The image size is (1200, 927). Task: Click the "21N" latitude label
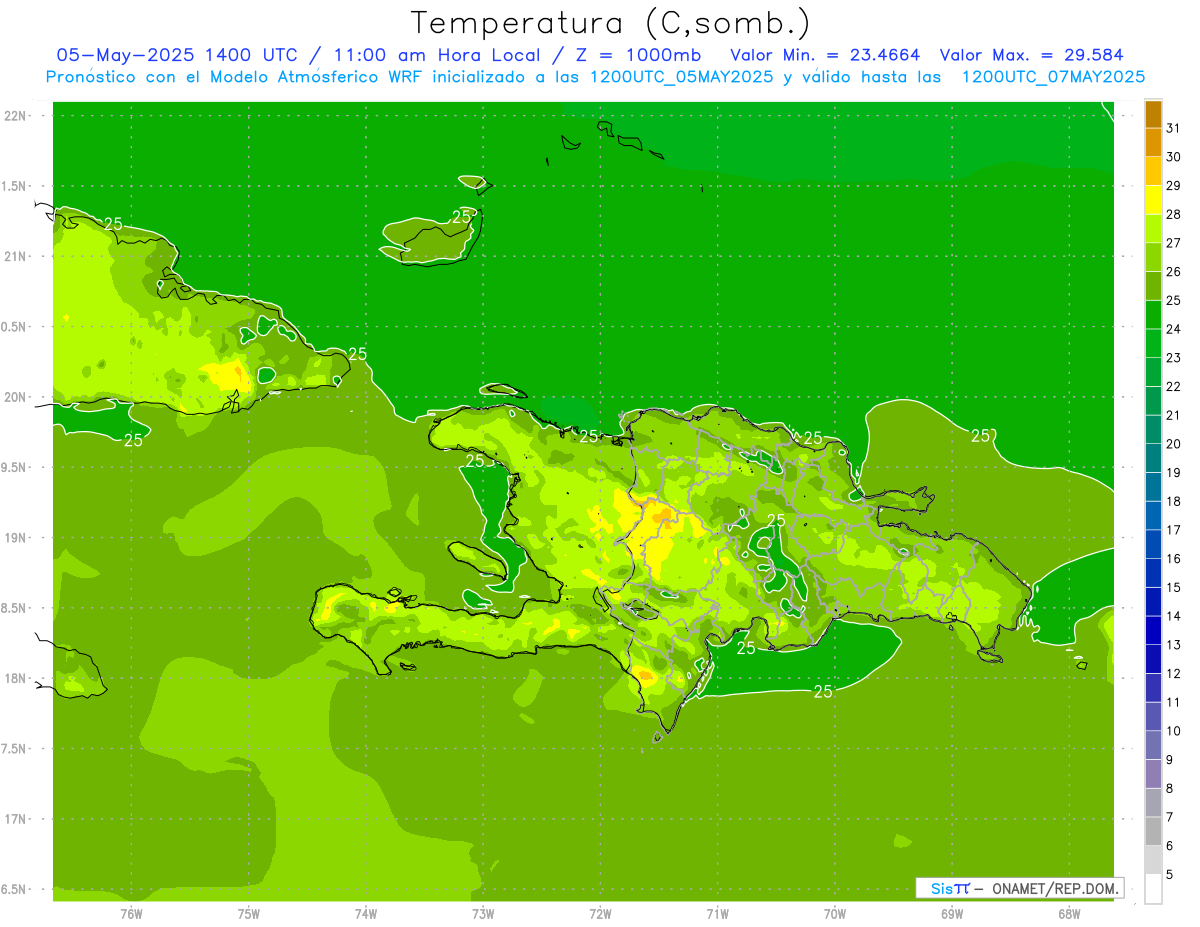(17, 257)
